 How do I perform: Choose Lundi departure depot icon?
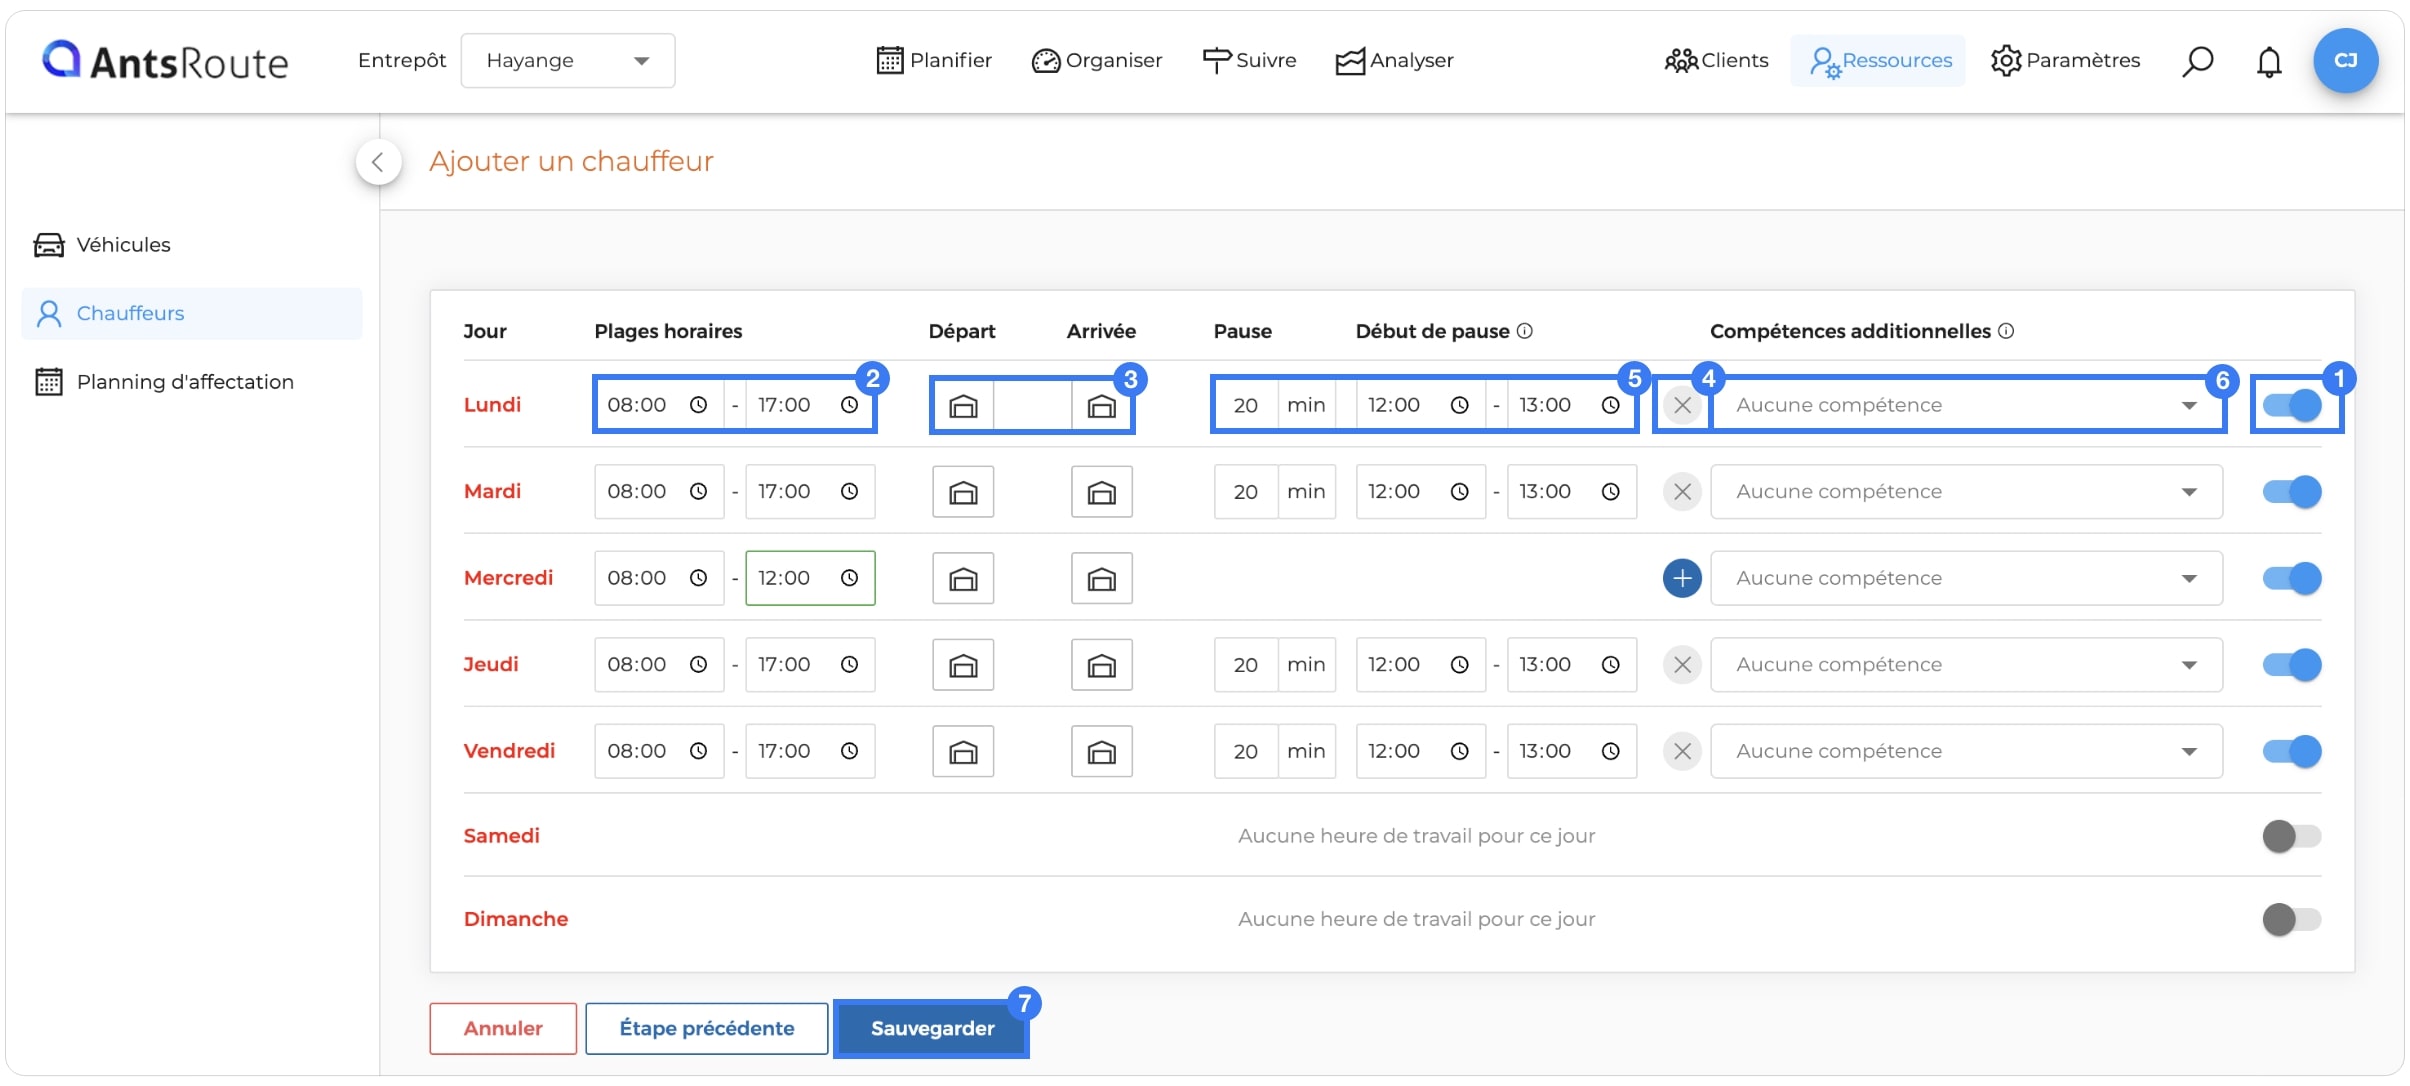963,406
